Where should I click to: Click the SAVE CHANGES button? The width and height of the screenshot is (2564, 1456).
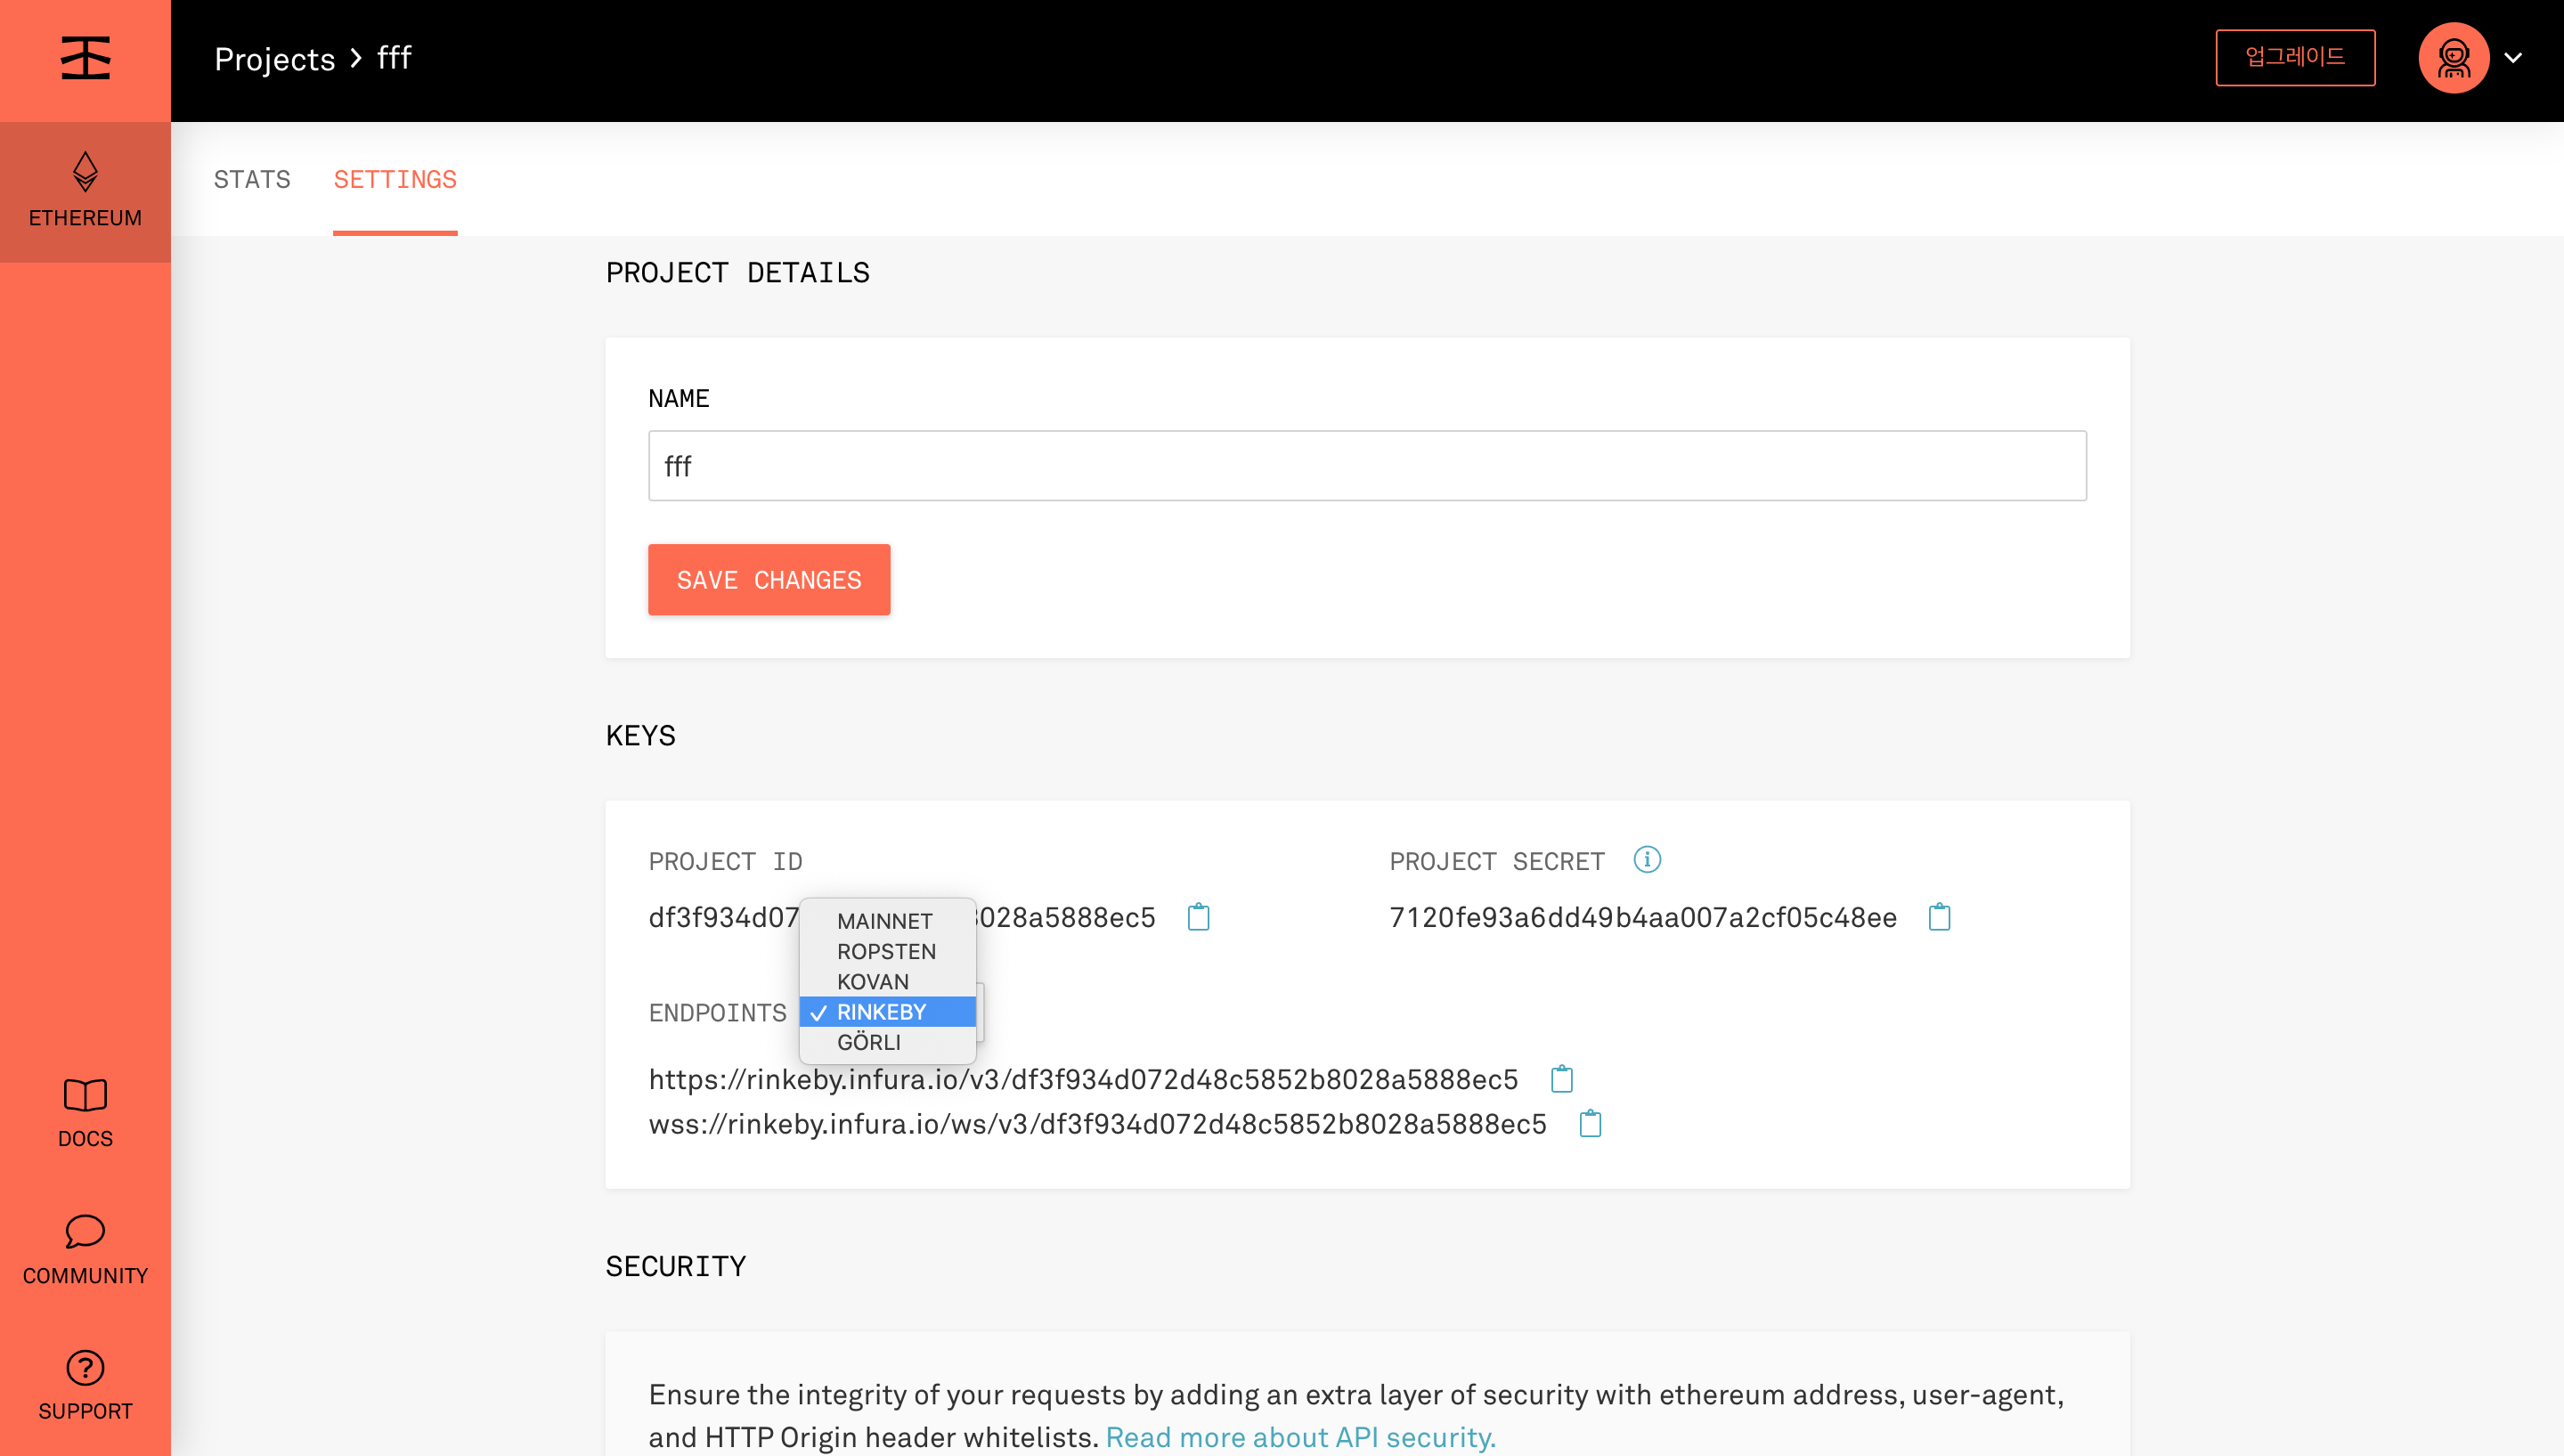click(769, 580)
